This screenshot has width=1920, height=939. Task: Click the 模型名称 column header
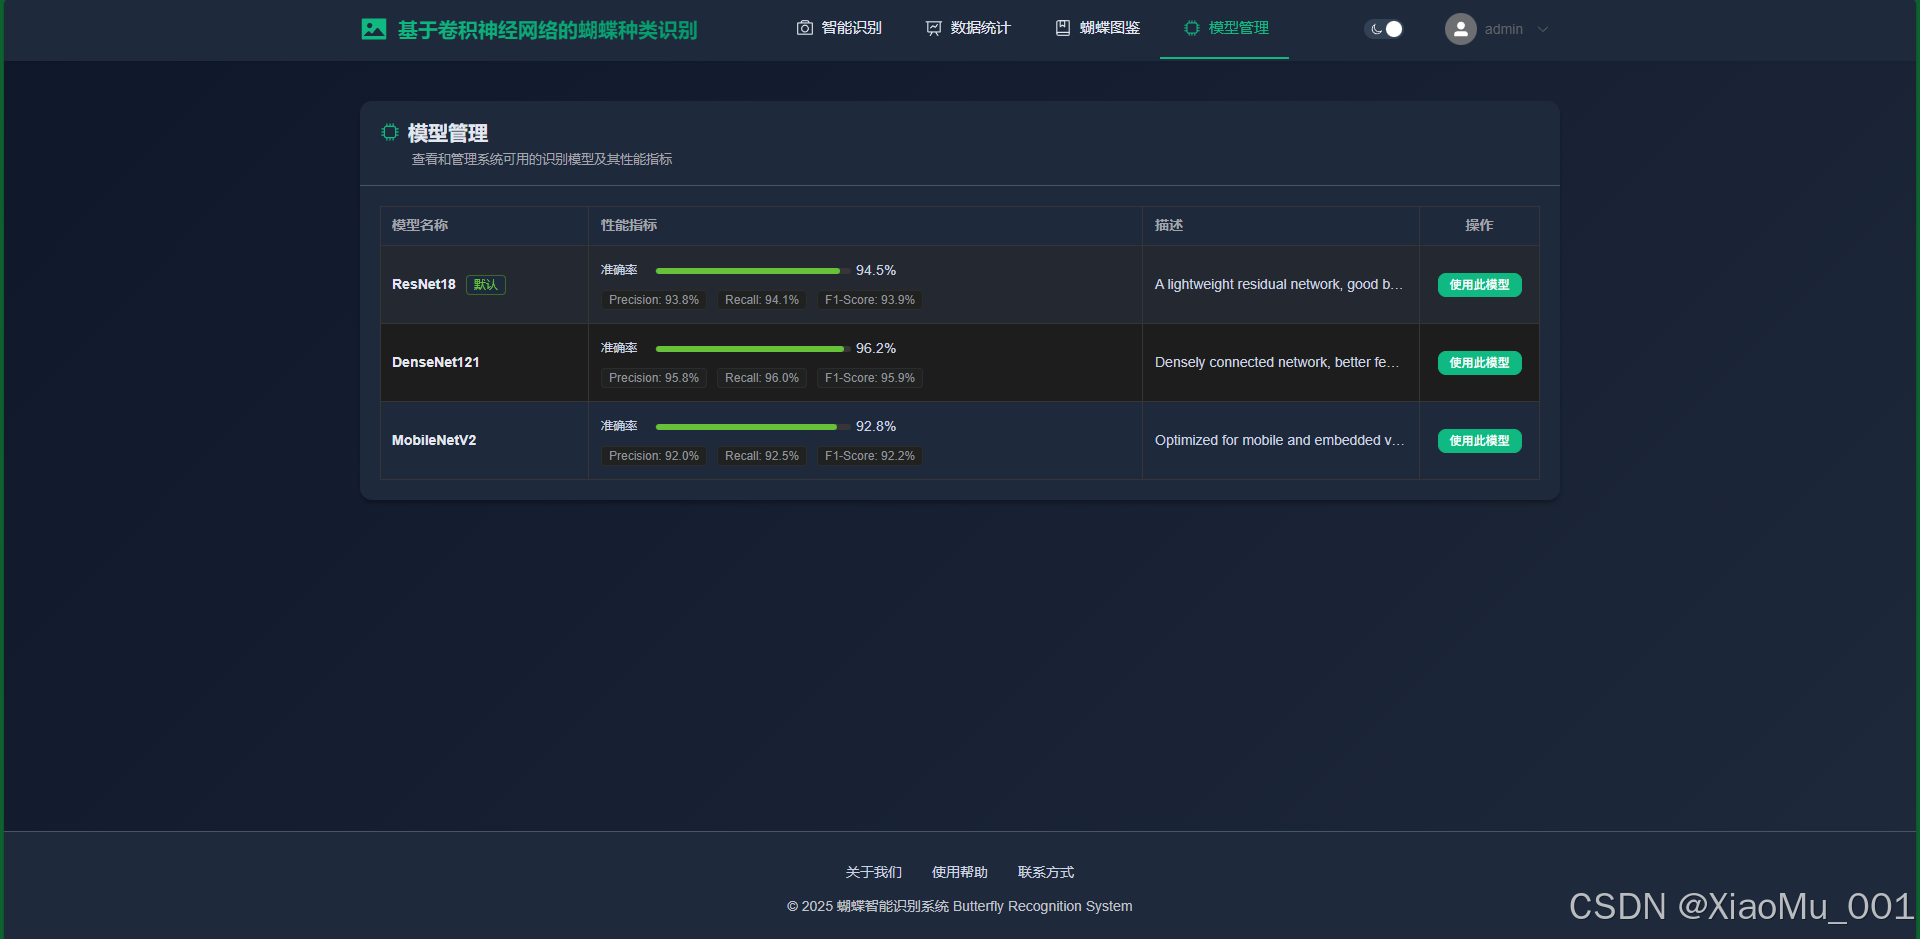(x=420, y=225)
